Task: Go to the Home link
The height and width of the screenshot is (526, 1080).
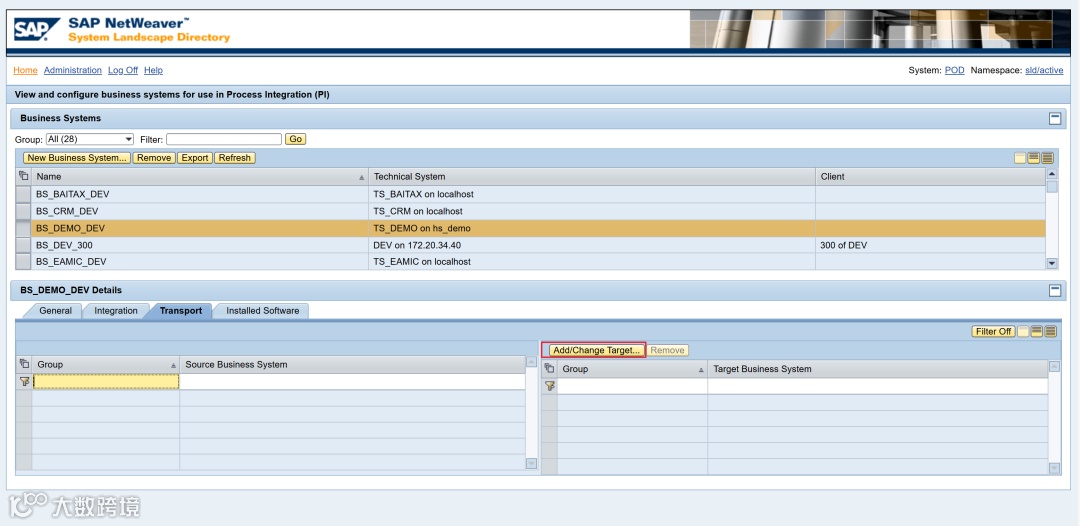Action: tap(25, 70)
